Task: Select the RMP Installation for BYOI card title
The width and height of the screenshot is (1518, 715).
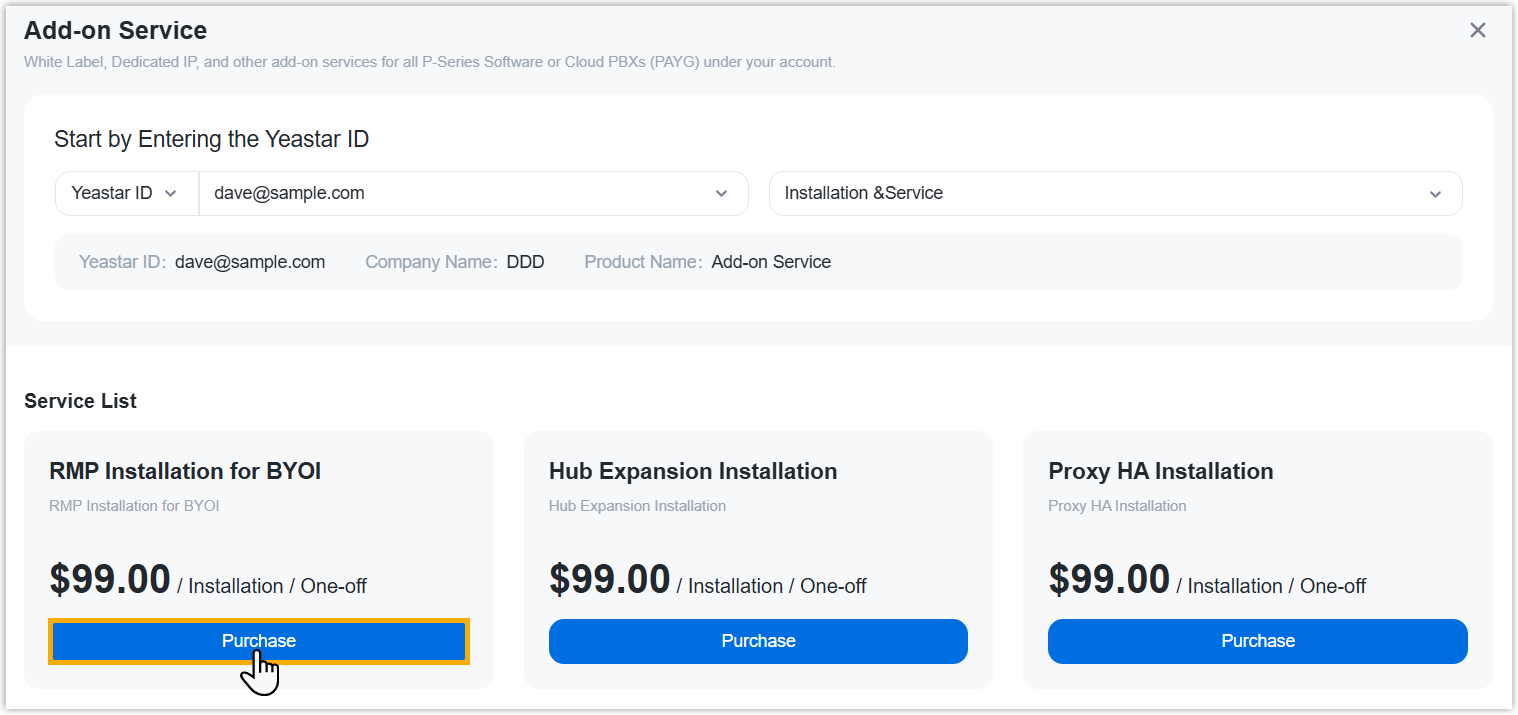Action: (185, 471)
